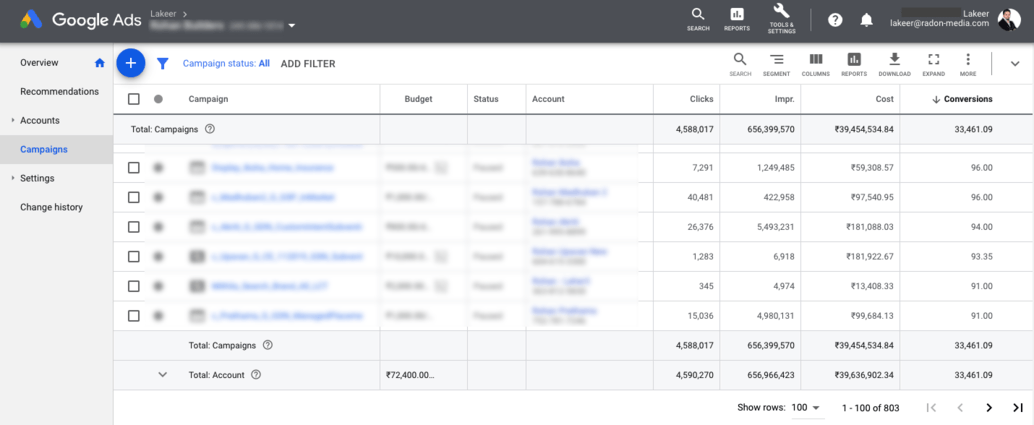This screenshot has width=1034, height=425.
Task: Open Change history in the sidebar
Action: pos(51,207)
